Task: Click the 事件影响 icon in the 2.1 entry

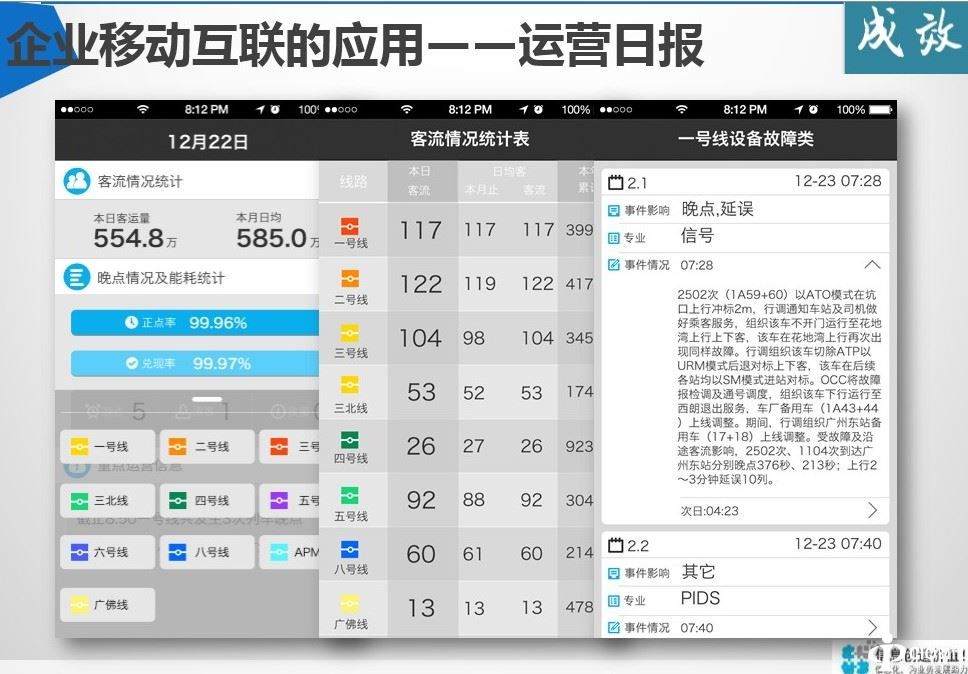Action: (x=614, y=210)
